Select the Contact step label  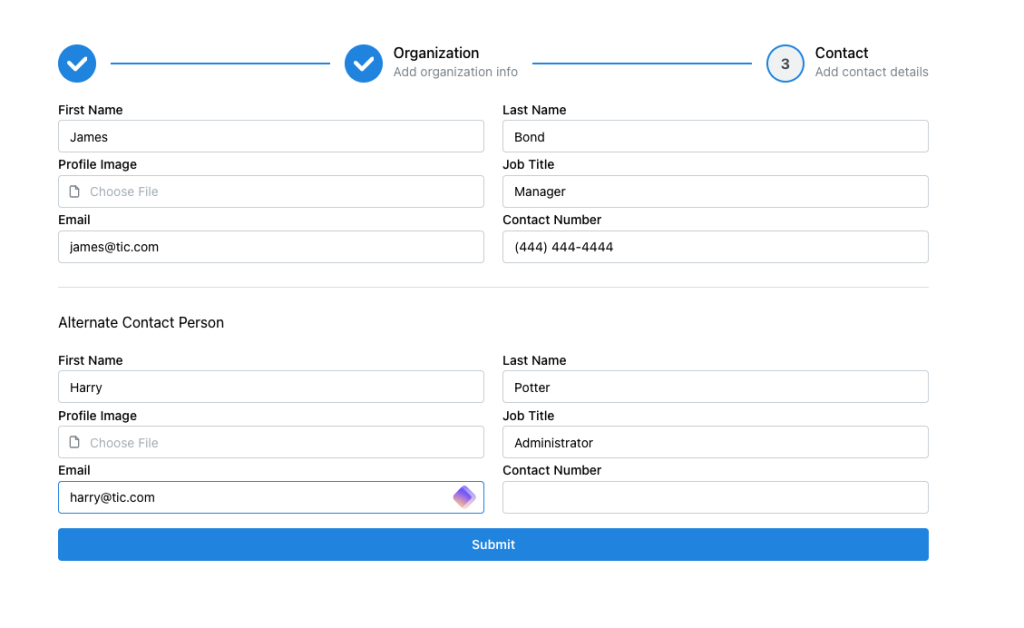point(841,53)
